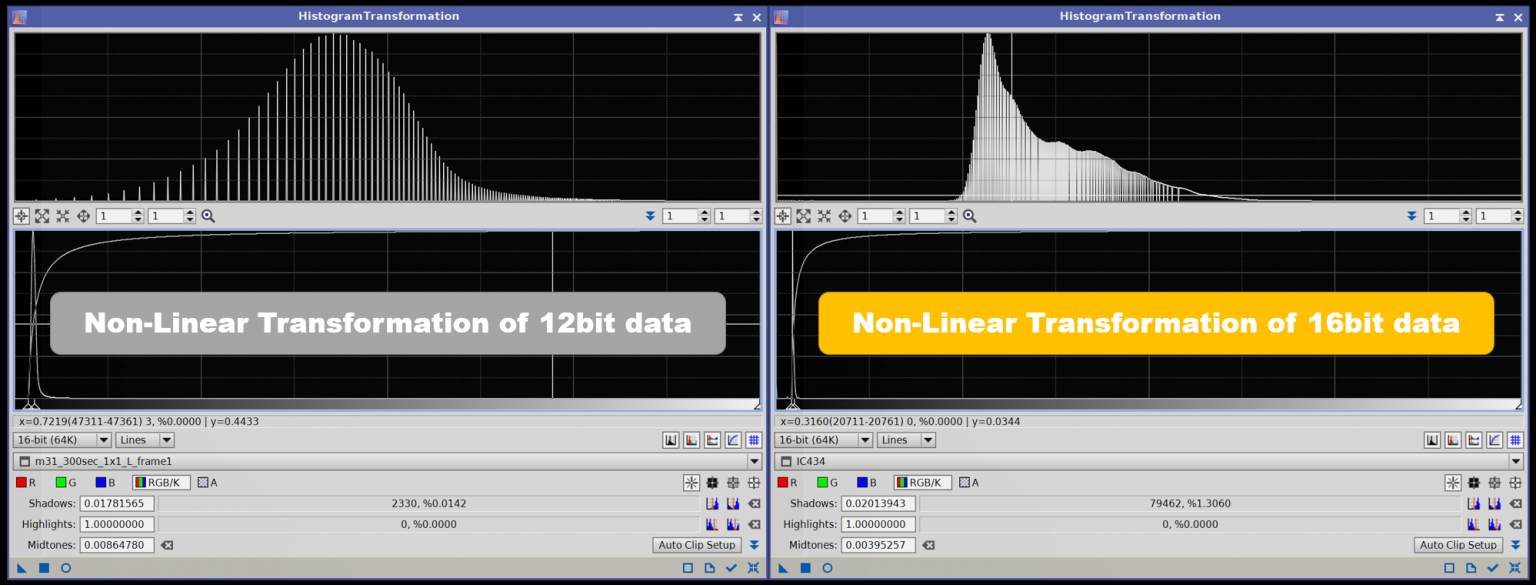Reset the midtones balance in the m31 window
This screenshot has width=1536, height=585.
pyautogui.click(x=167, y=545)
